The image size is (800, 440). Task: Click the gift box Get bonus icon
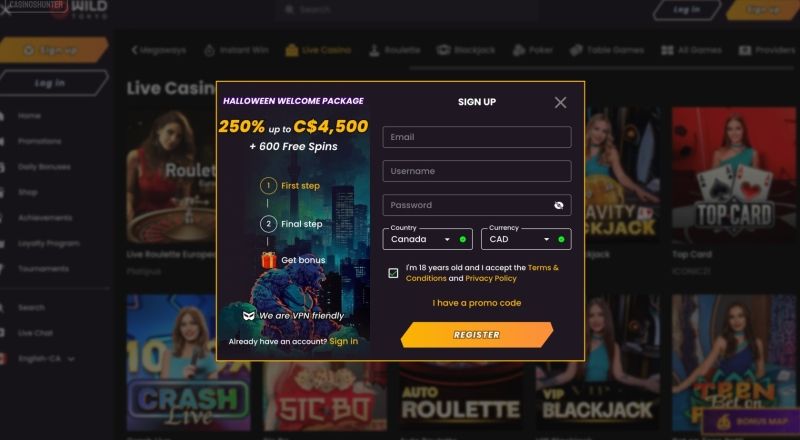269,260
